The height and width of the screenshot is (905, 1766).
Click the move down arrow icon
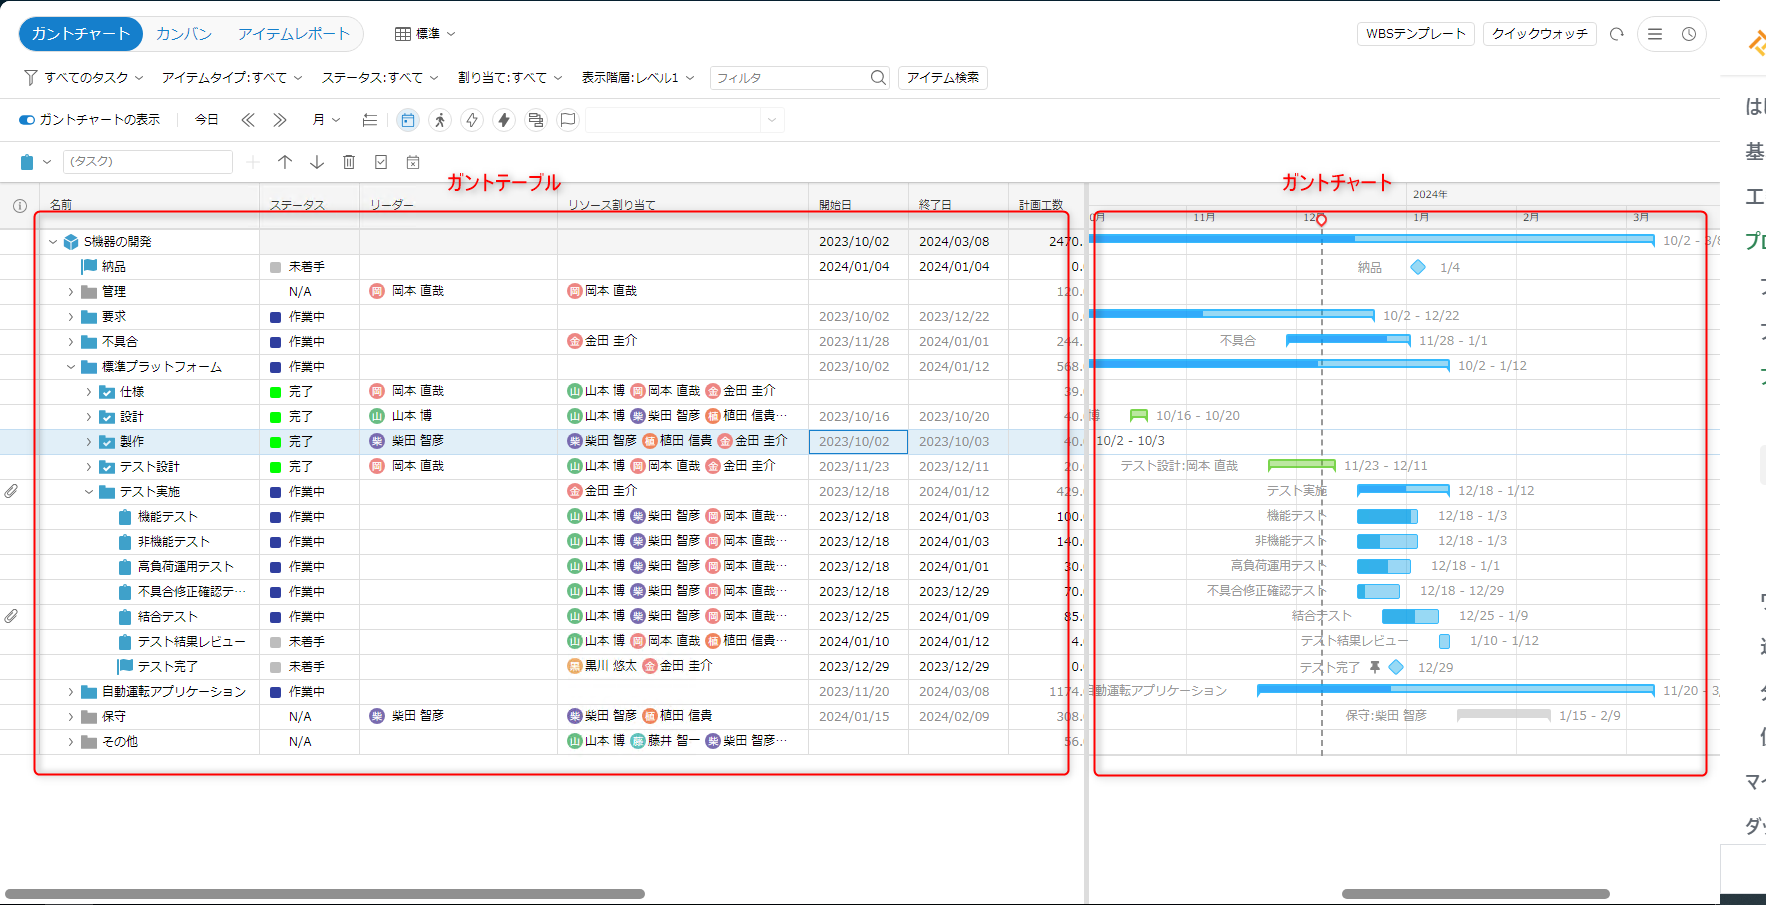point(317,162)
